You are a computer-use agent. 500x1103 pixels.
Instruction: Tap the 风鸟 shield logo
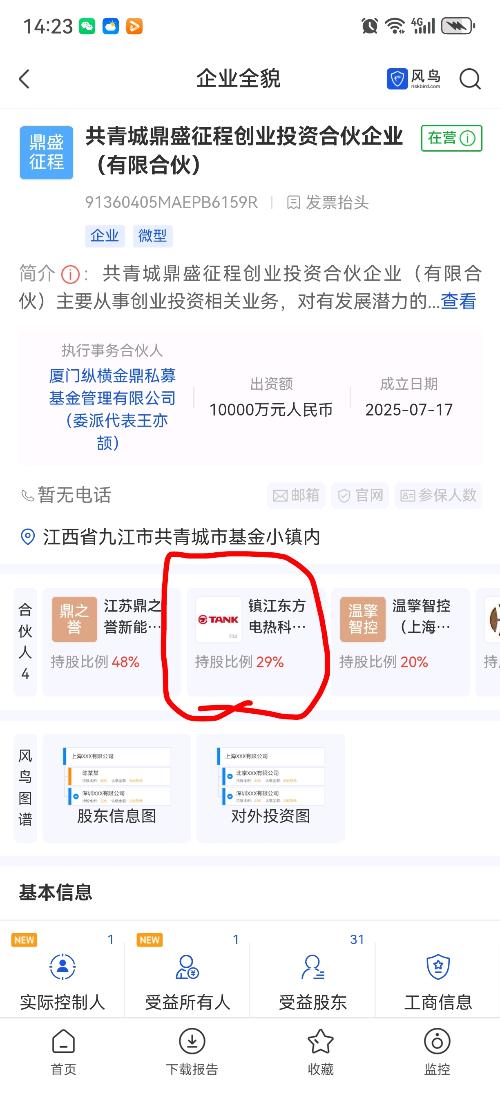click(x=414, y=78)
